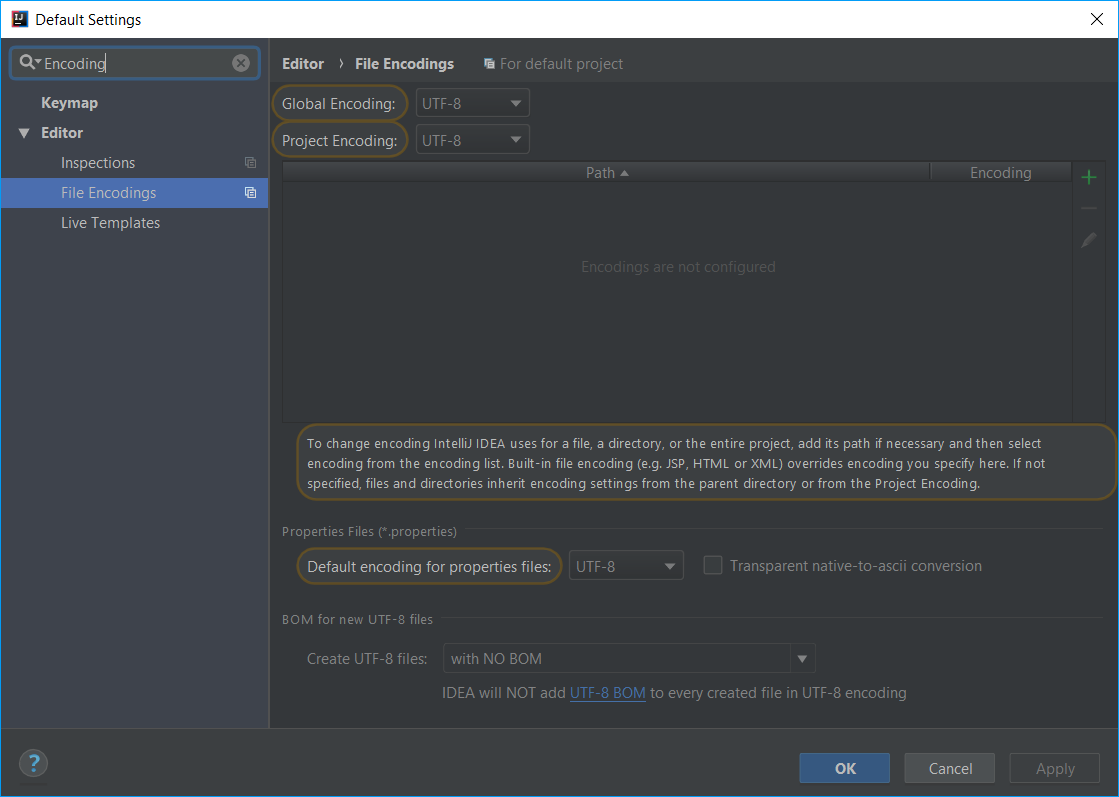Open the Project Encoding dropdown
Image resolution: width=1119 pixels, height=797 pixels.
click(473, 140)
